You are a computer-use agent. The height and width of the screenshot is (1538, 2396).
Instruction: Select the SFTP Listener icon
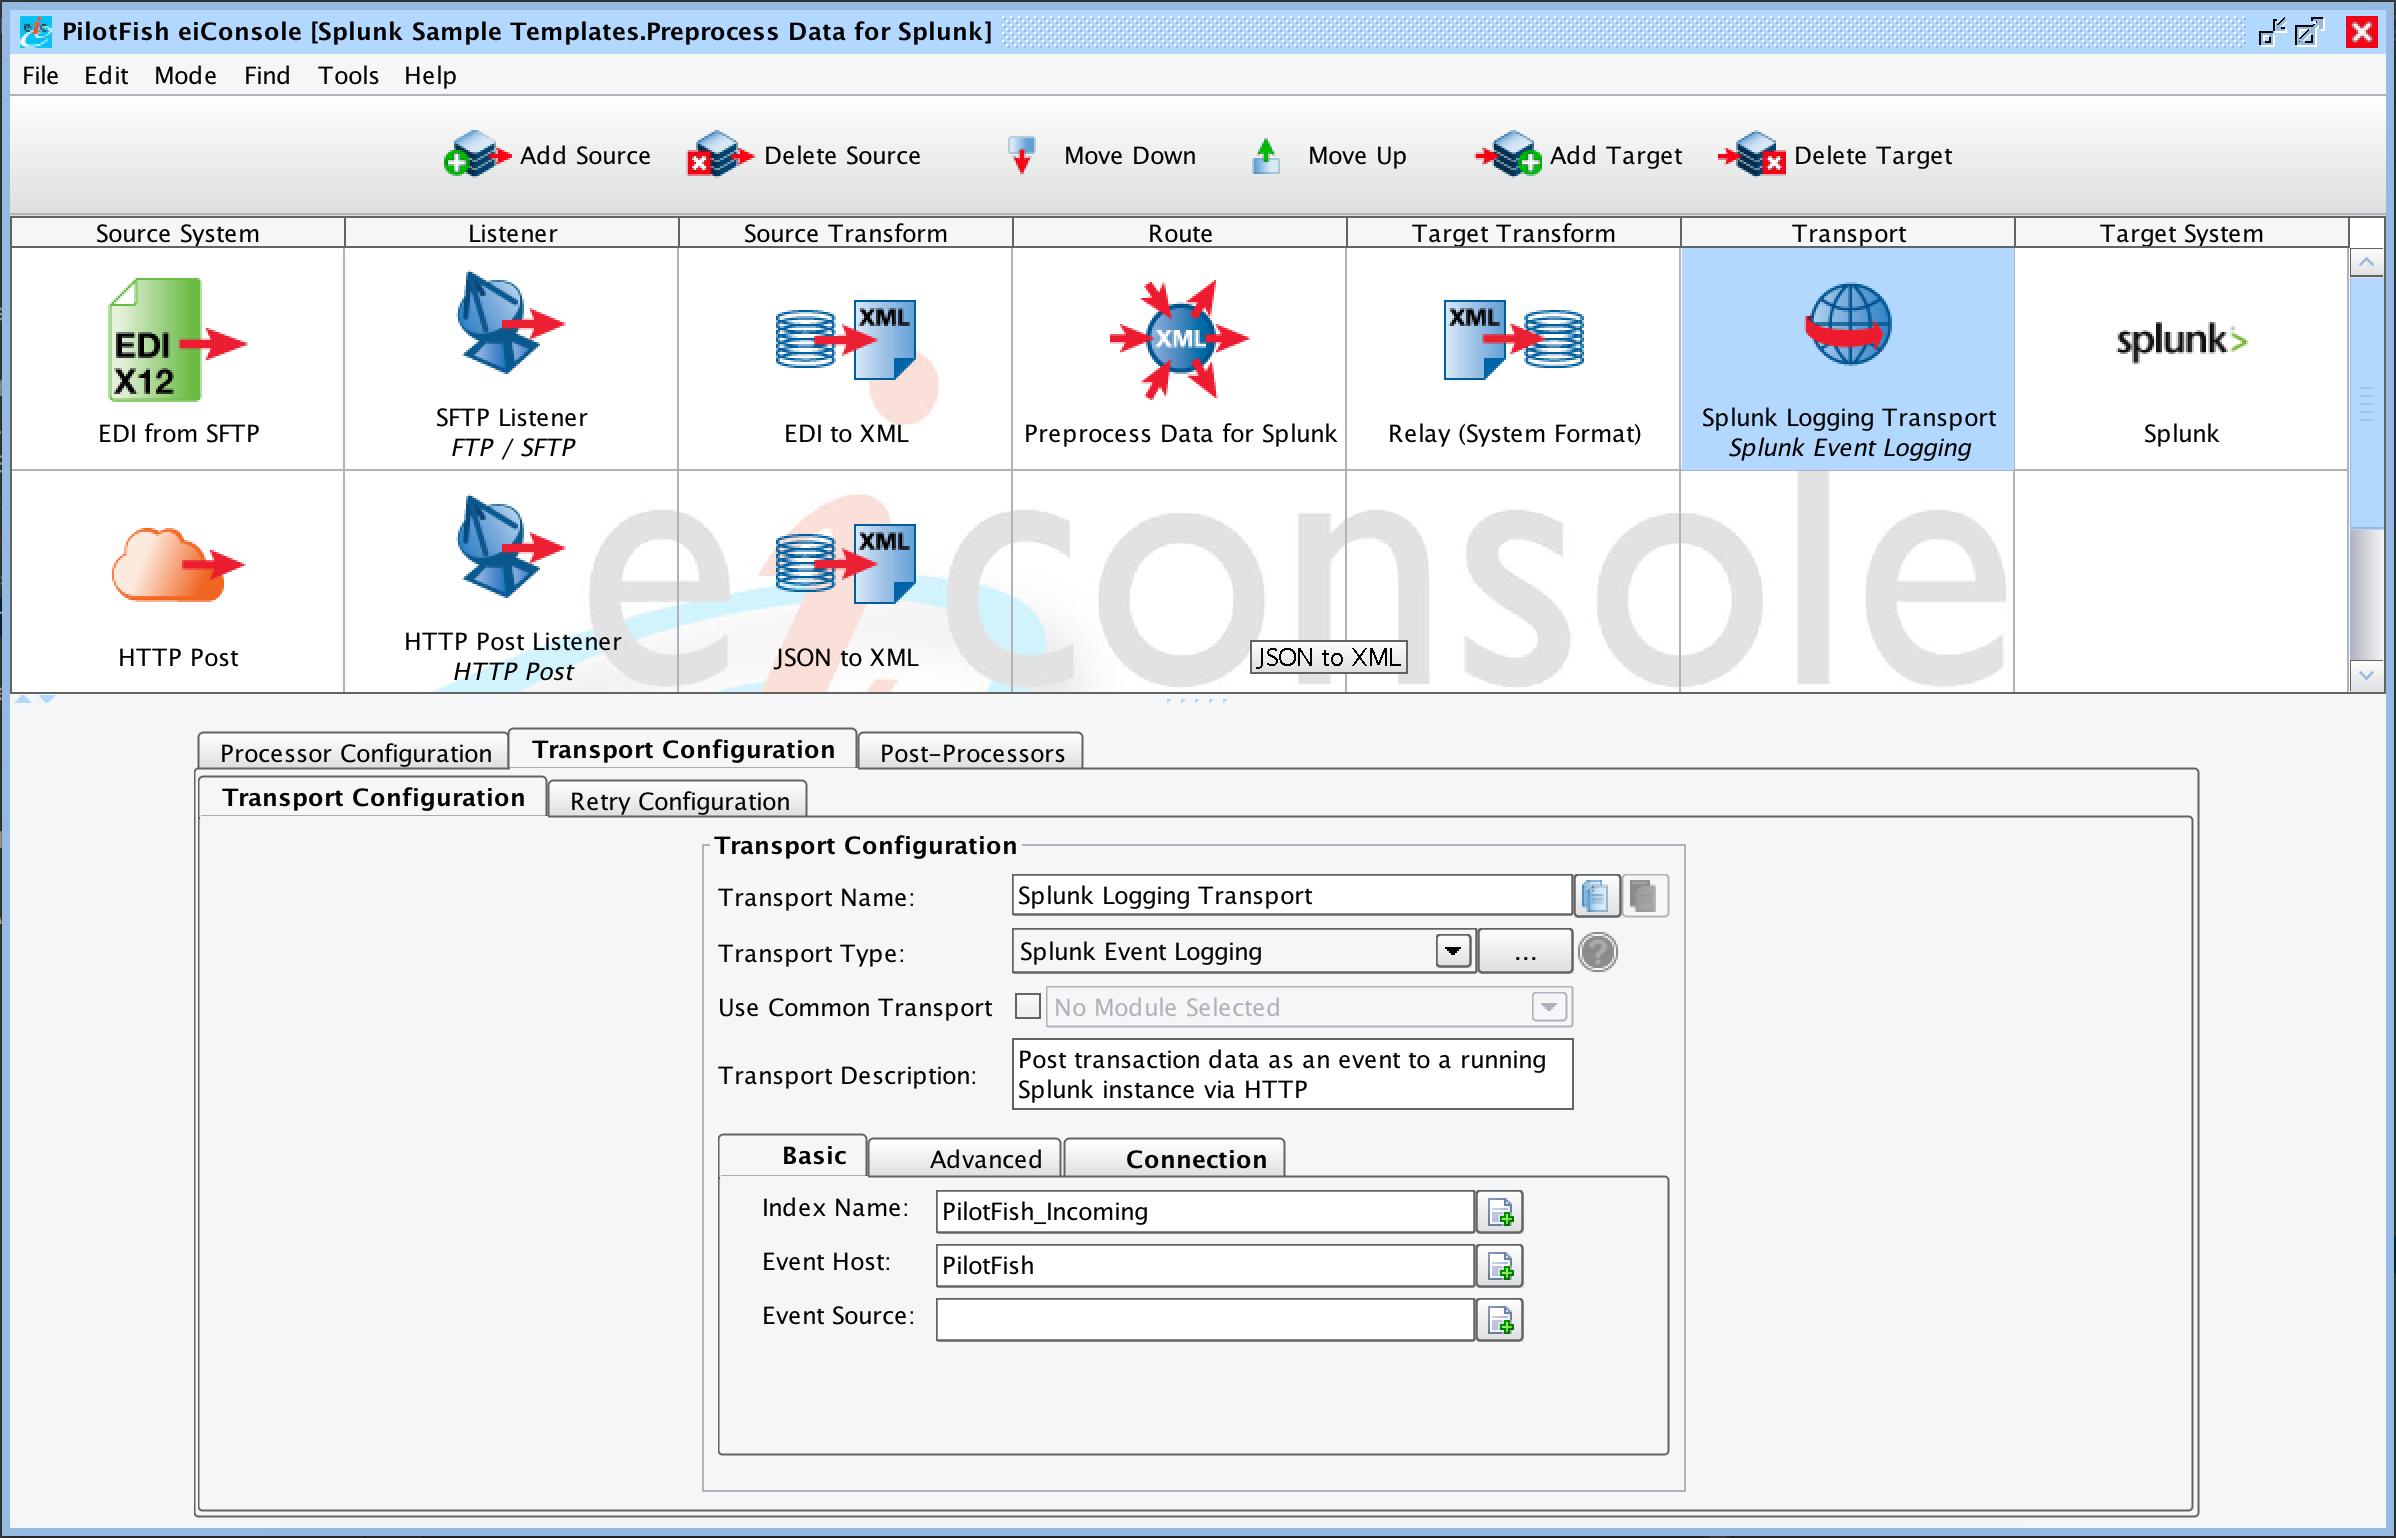point(510,323)
